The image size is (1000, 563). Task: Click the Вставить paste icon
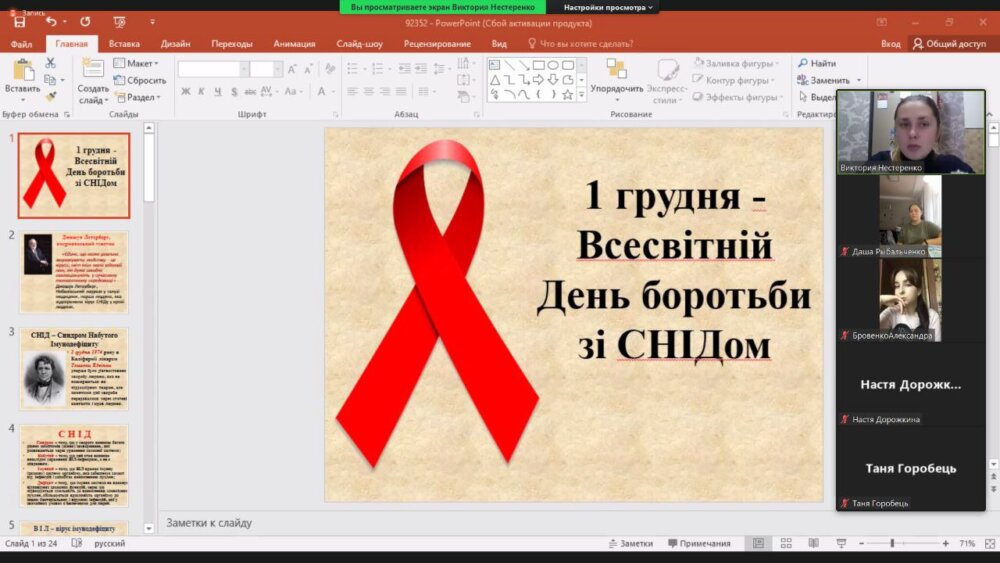click(22, 71)
